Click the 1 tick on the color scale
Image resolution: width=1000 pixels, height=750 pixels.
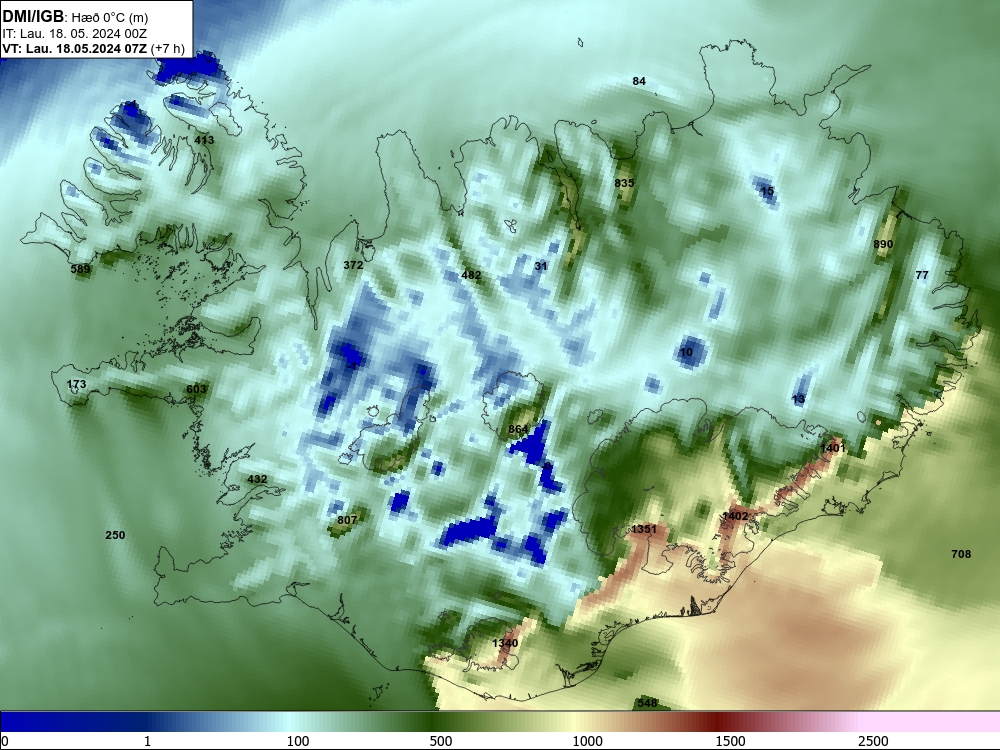(x=148, y=741)
